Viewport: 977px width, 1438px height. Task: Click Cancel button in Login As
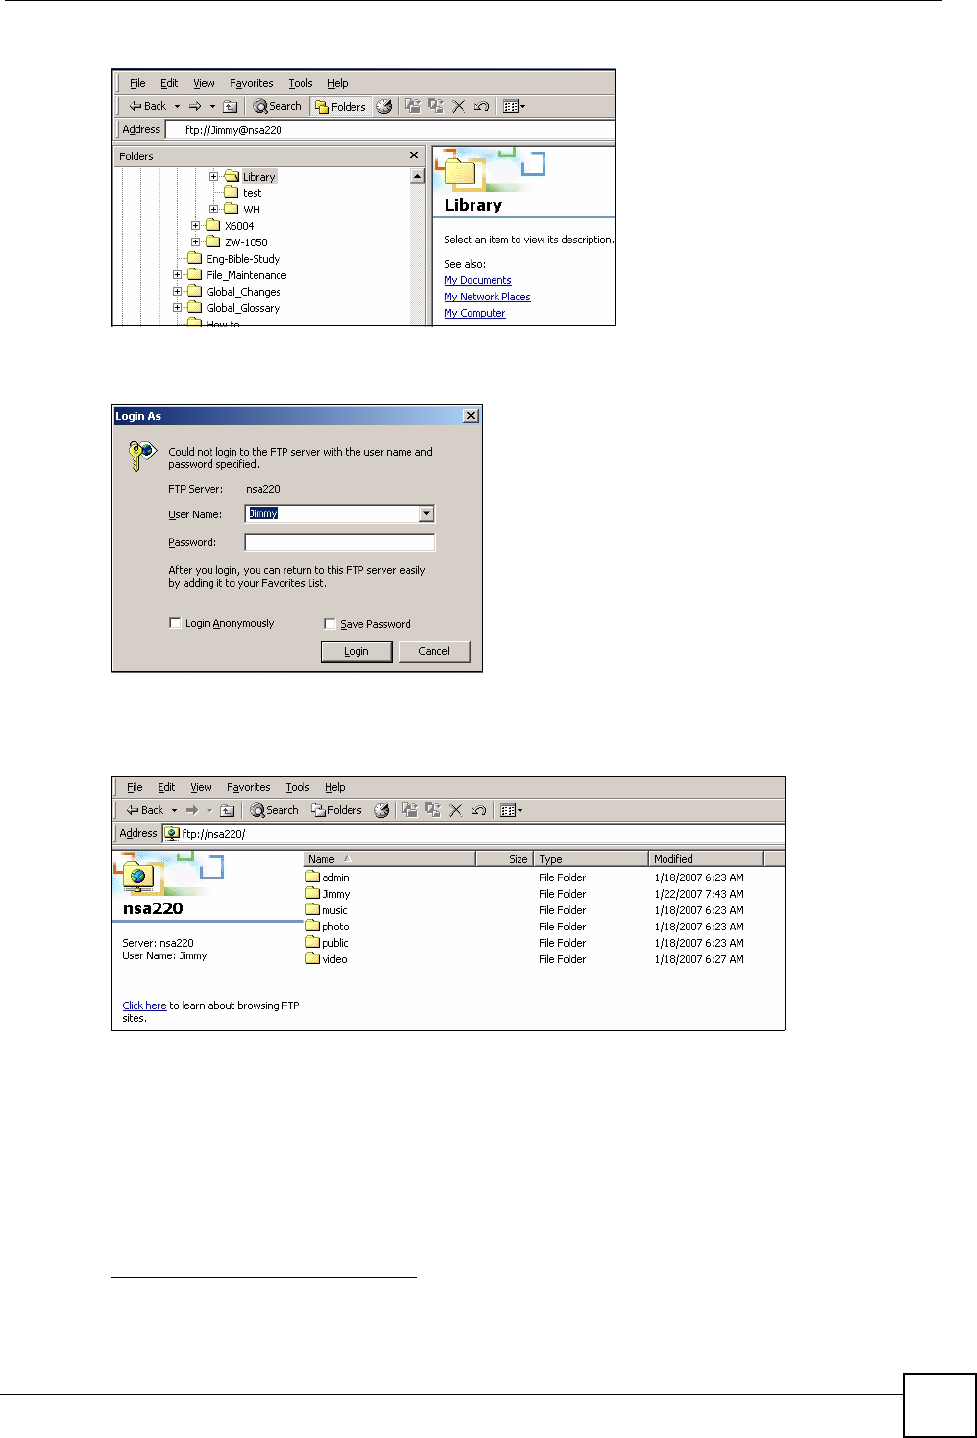[434, 651]
